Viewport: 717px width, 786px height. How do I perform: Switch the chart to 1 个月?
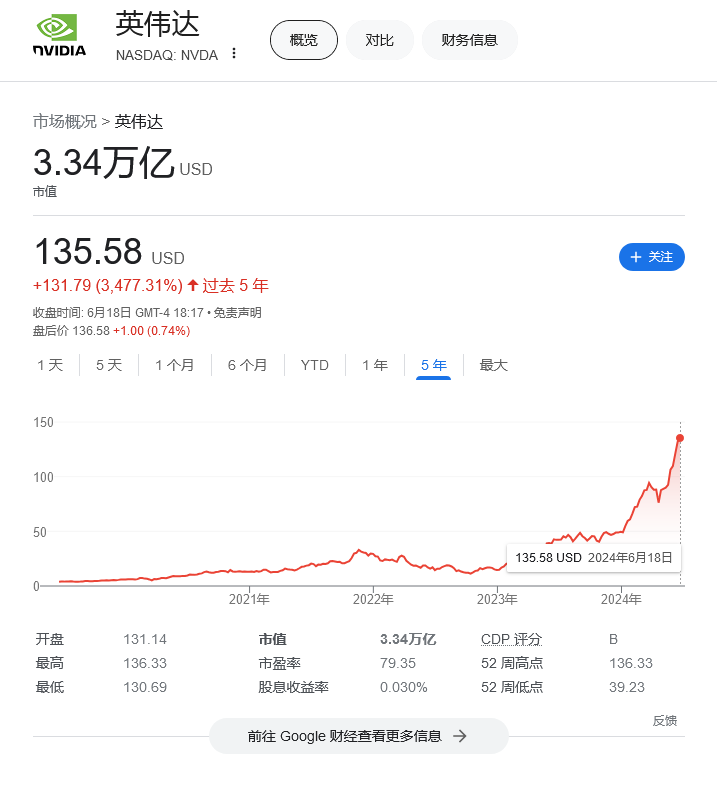174,365
